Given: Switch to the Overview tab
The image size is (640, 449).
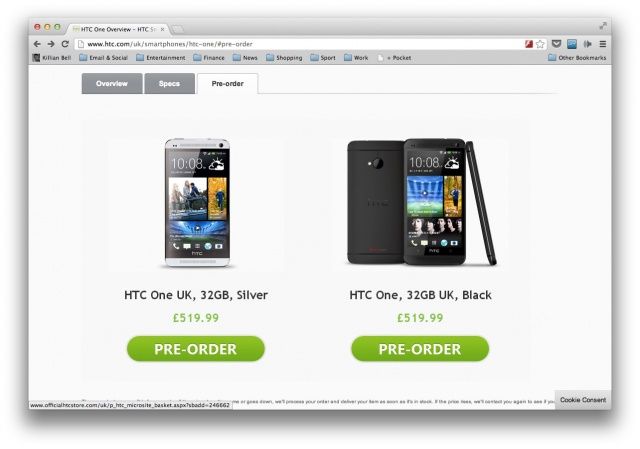Looking at the screenshot, I should click(x=112, y=83).
